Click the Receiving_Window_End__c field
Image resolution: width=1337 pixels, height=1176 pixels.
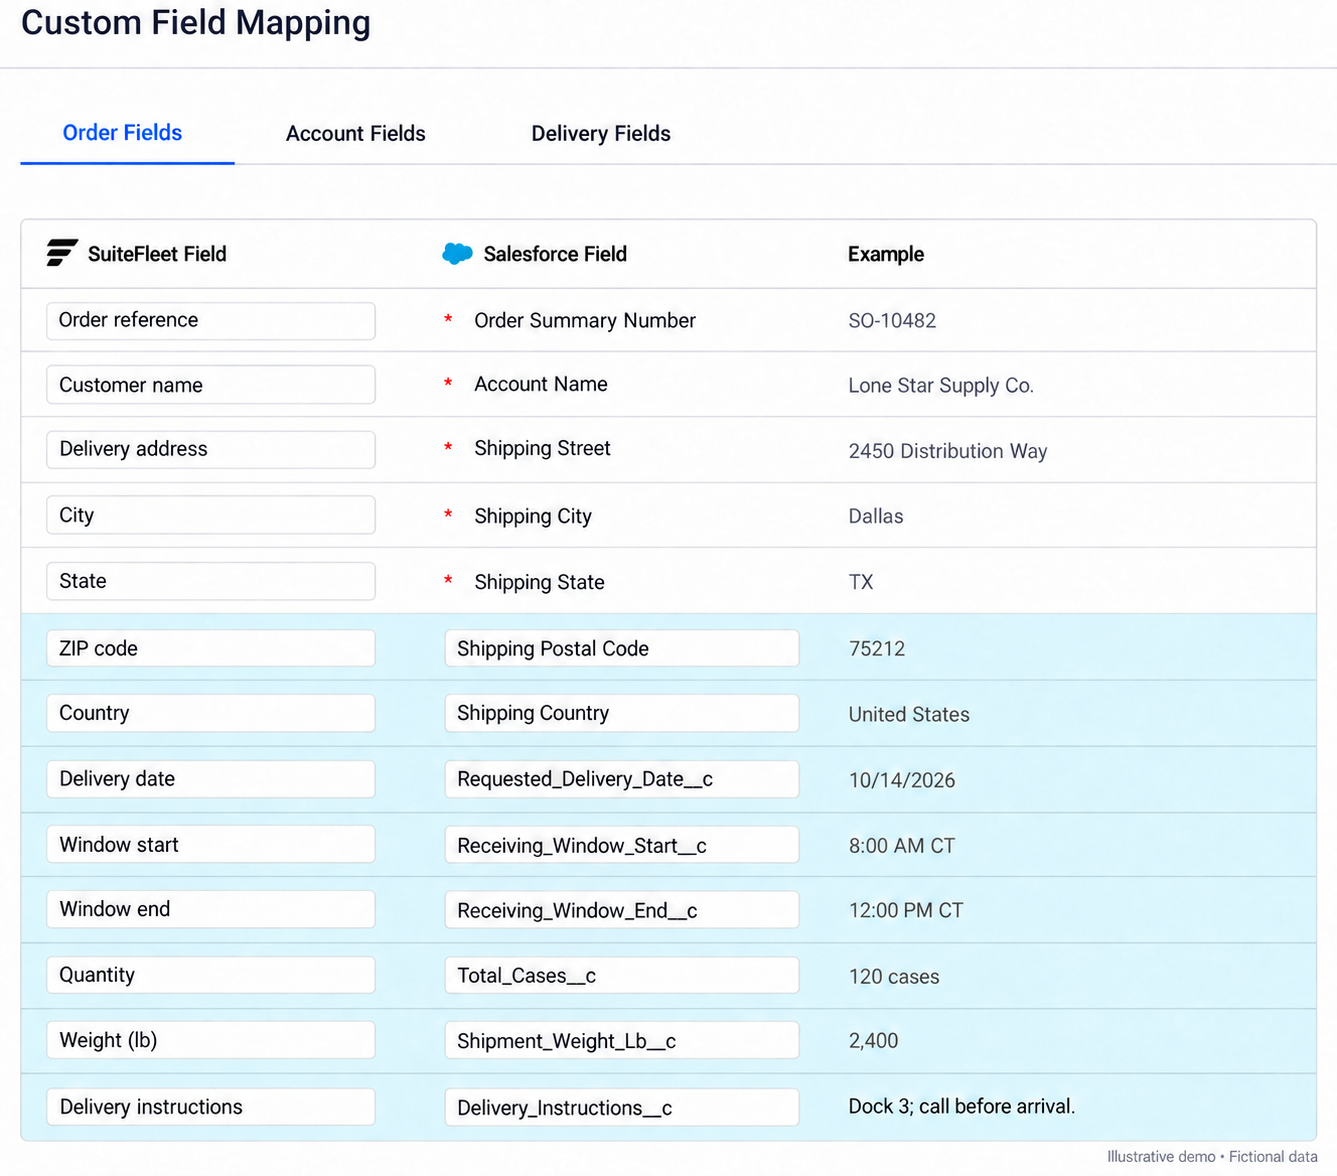pyautogui.click(x=622, y=910)
